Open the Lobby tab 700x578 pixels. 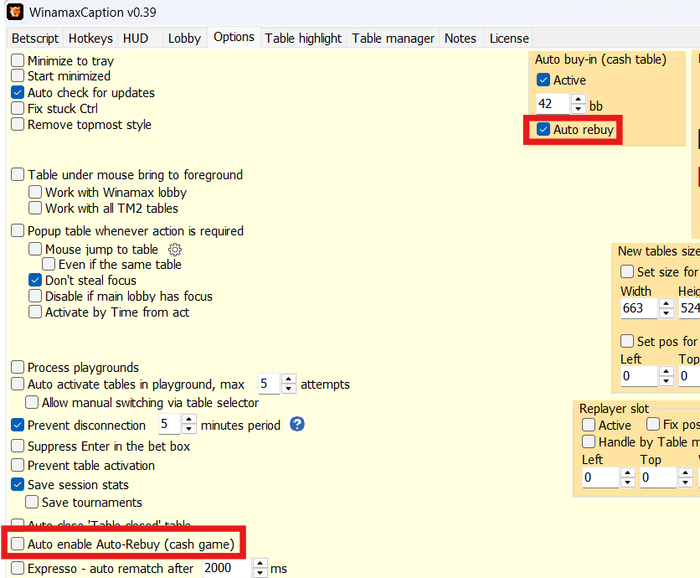pos(184,38)
